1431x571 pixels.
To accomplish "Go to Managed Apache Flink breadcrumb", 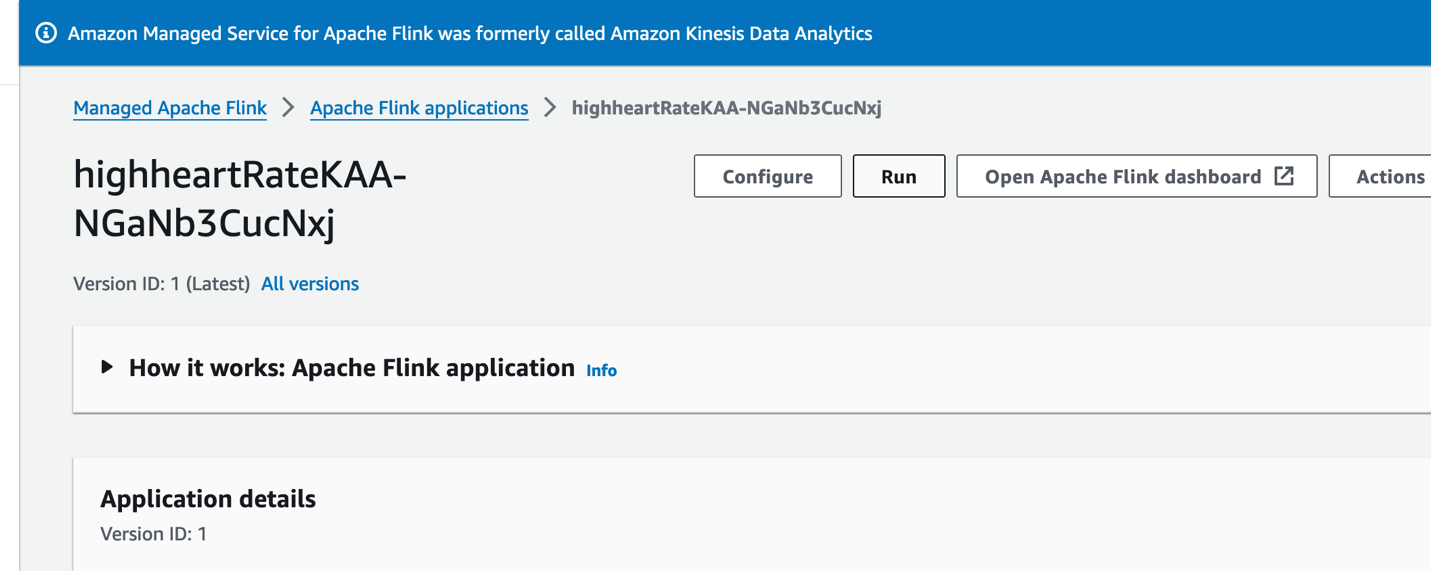I will [170, 108].
